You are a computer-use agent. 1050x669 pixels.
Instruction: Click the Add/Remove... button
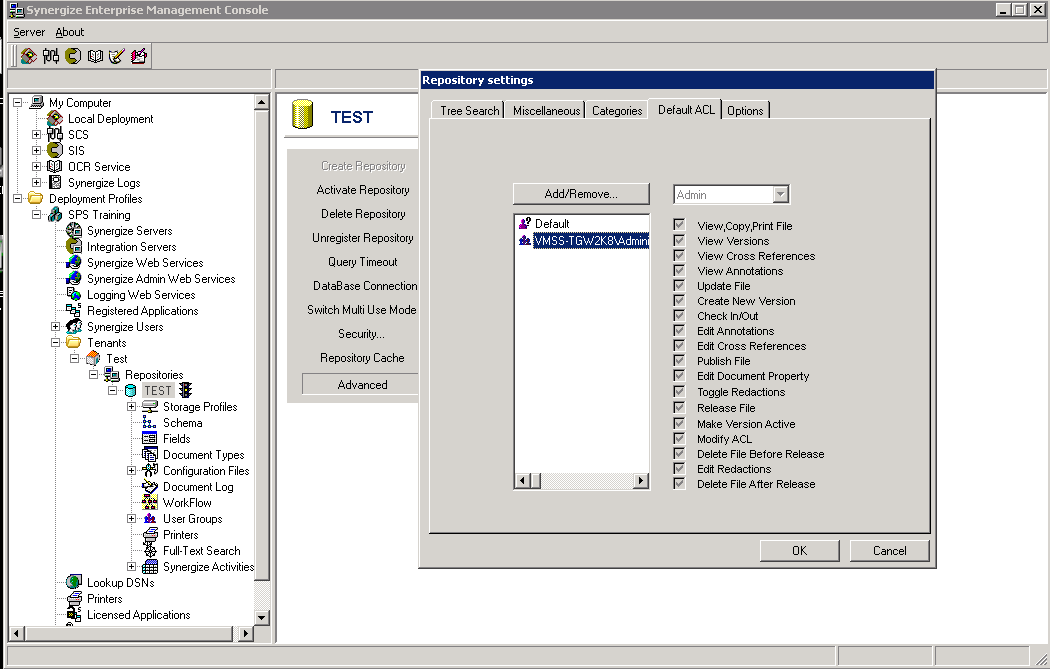(581, 194)
